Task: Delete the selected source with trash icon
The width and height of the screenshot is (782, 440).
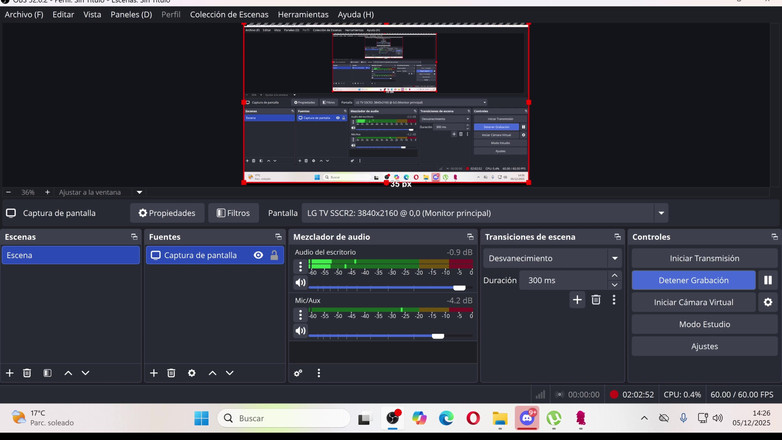Action: point(171,373)
